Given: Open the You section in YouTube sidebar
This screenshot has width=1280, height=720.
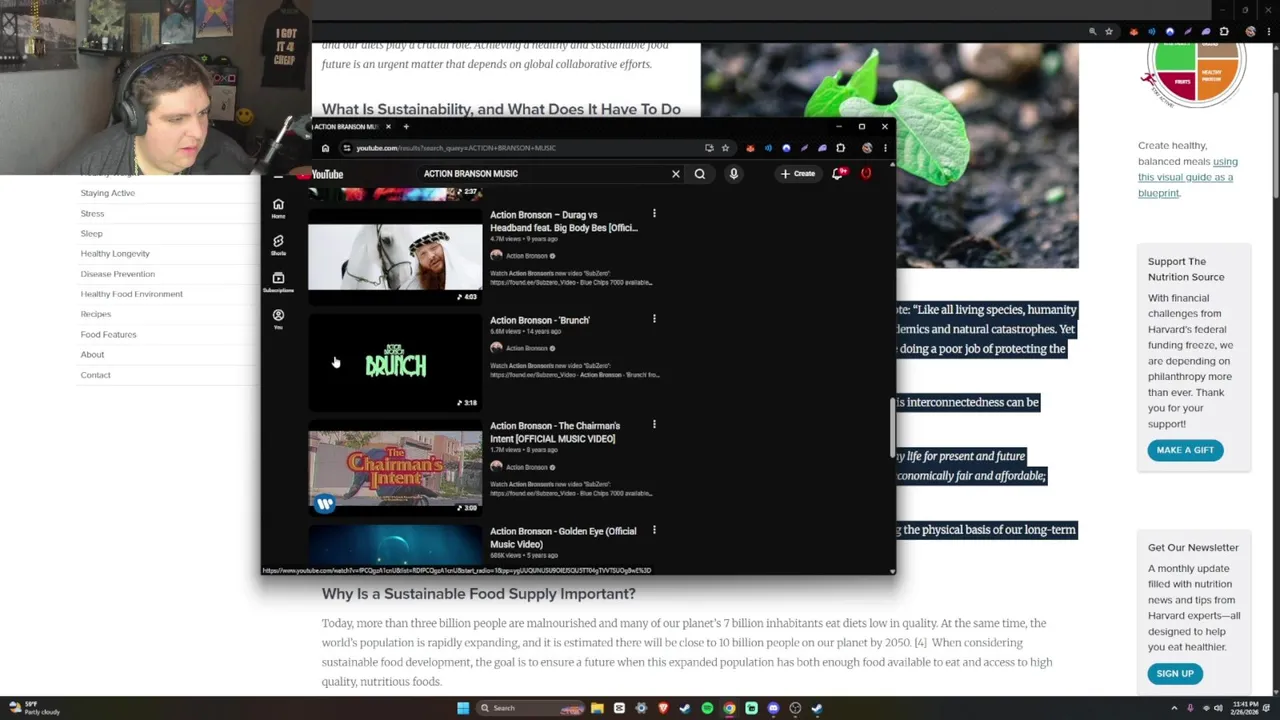Looking at the screenshot, I should tap(278, 319).
